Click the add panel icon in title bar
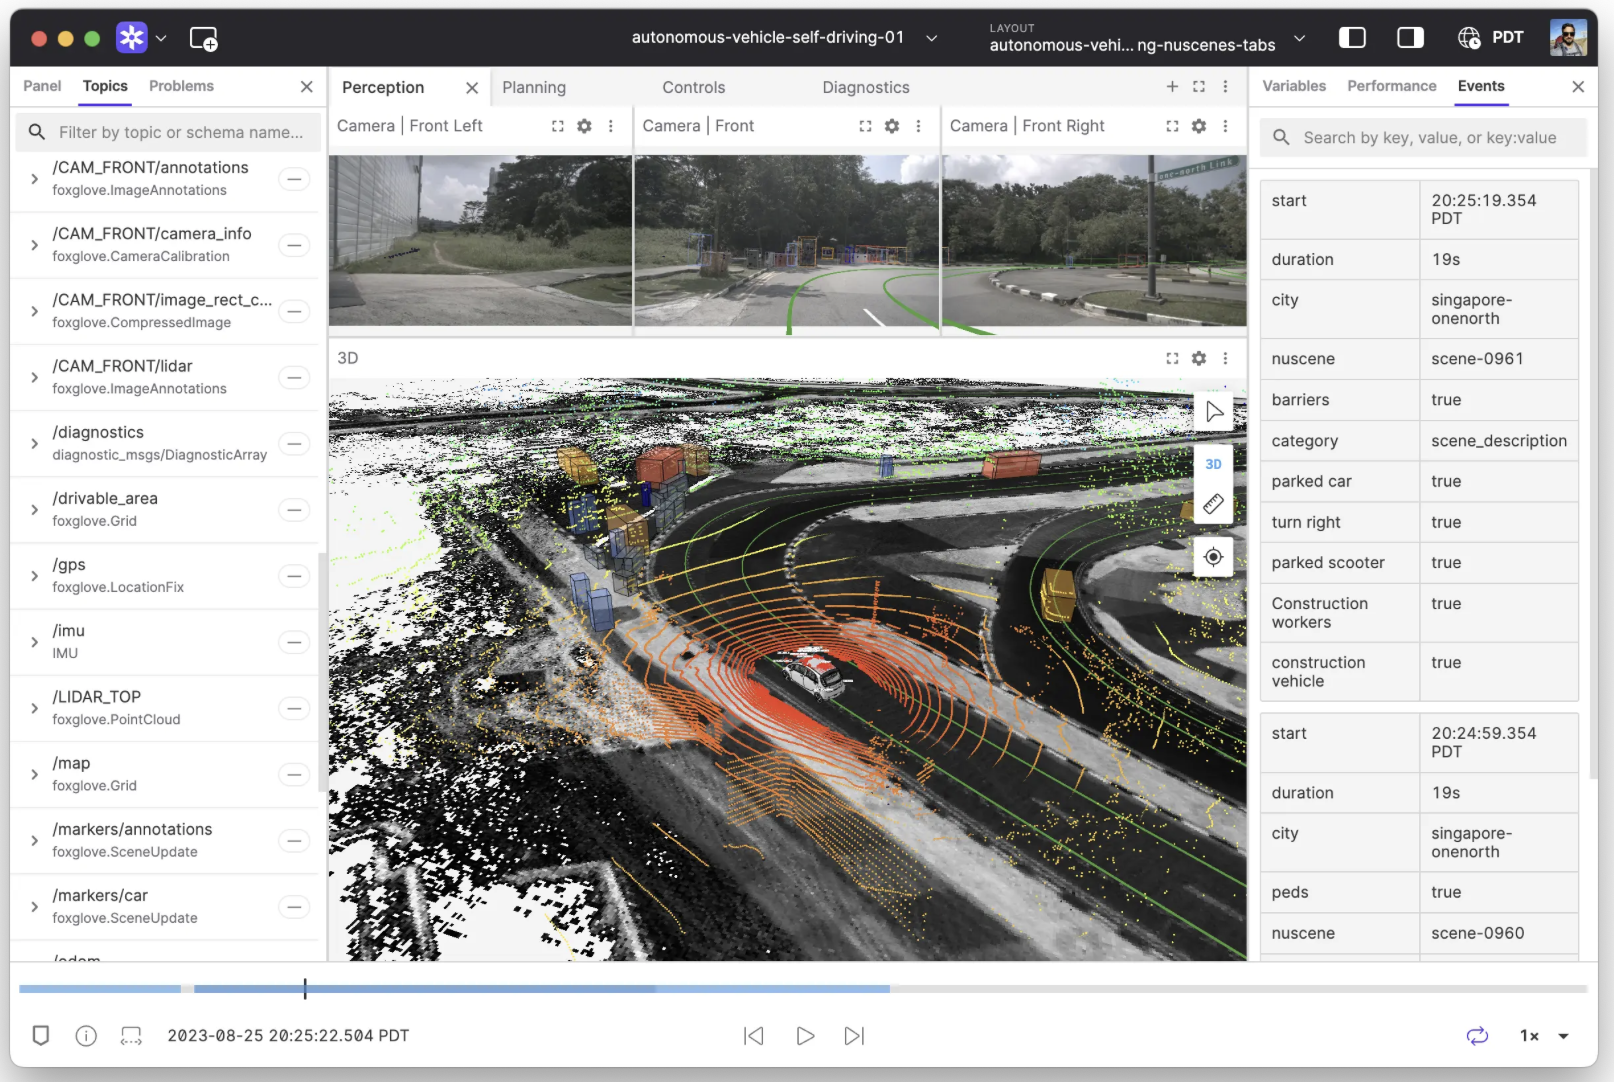Viewport: 1614px width, 1082px height. click(x=204, y=39)
